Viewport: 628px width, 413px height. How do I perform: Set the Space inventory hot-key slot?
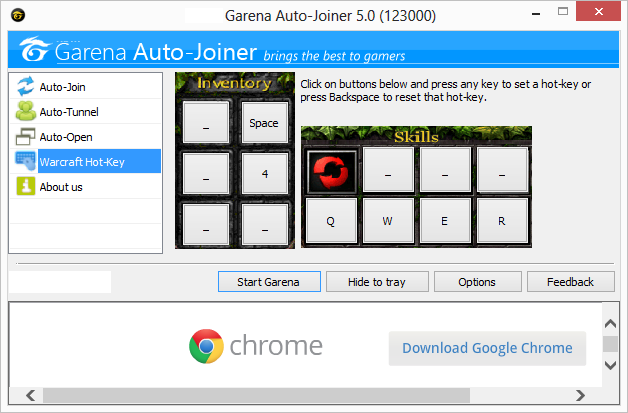click(265, 122)
